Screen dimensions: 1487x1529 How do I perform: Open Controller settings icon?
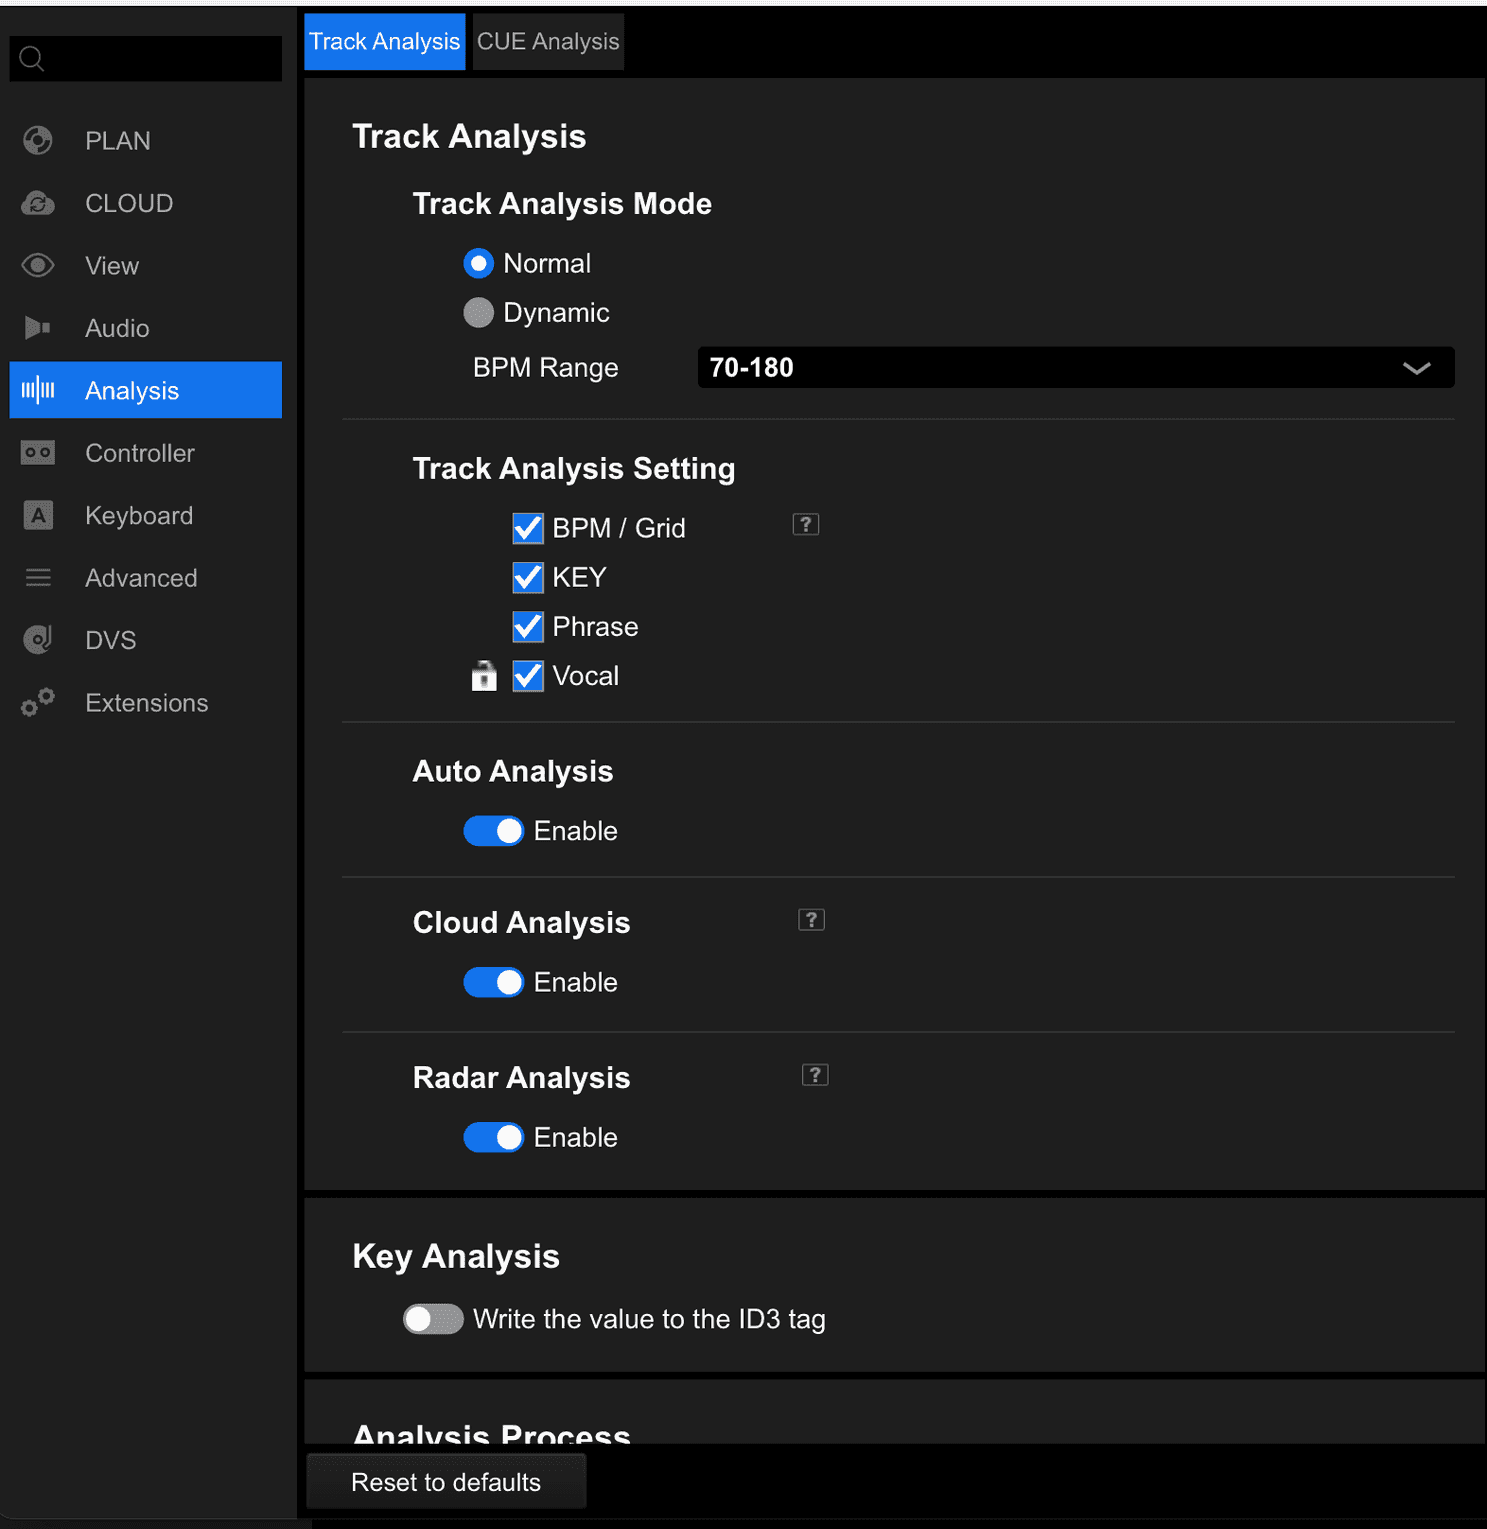tap(38, 453)
